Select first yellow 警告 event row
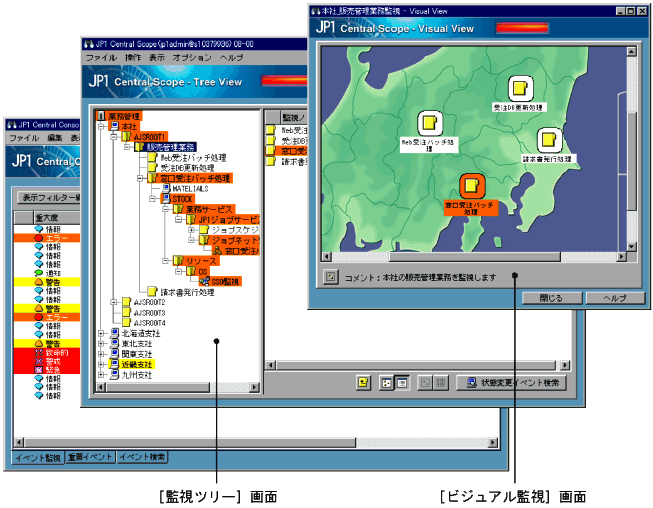The height and width of the screenshot is (508, 653). (47, 282)
